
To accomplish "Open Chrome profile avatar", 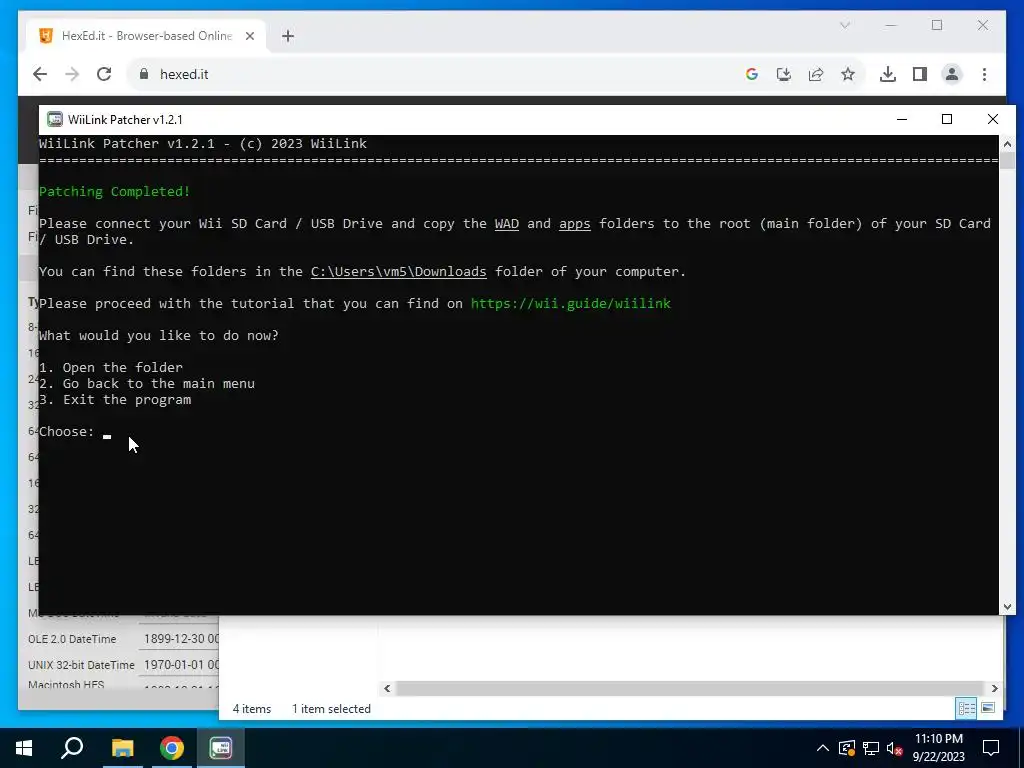I will 952,74.
